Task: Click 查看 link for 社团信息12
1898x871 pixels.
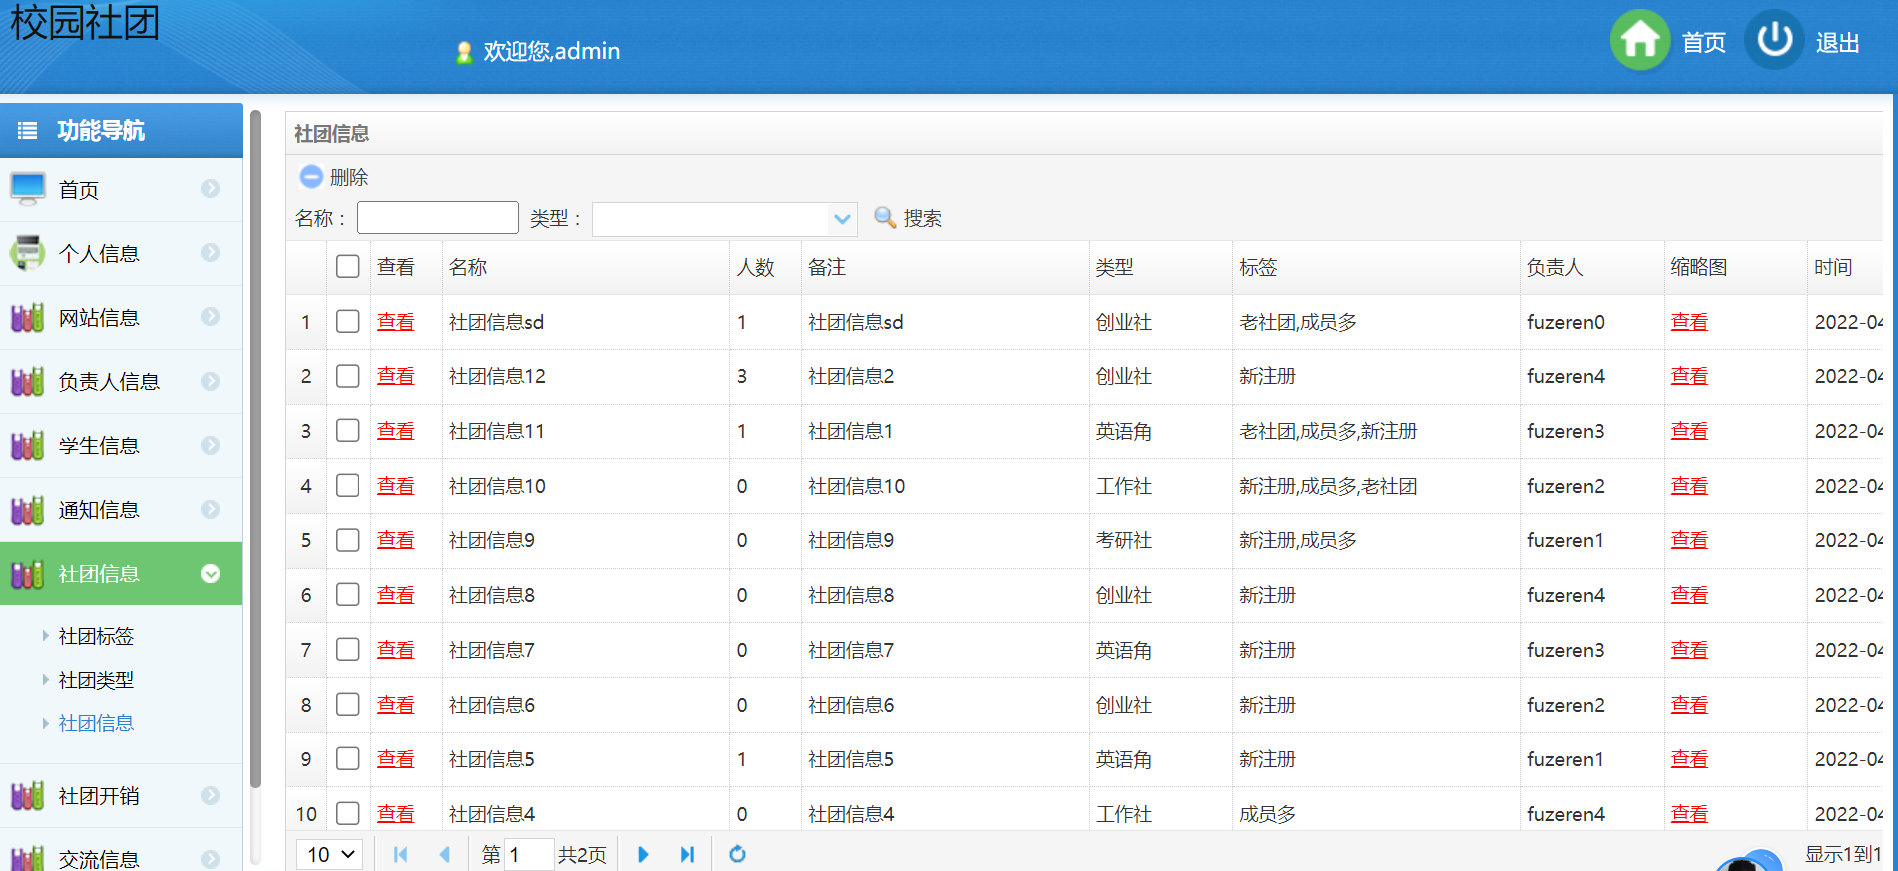Action: point(395,377)
